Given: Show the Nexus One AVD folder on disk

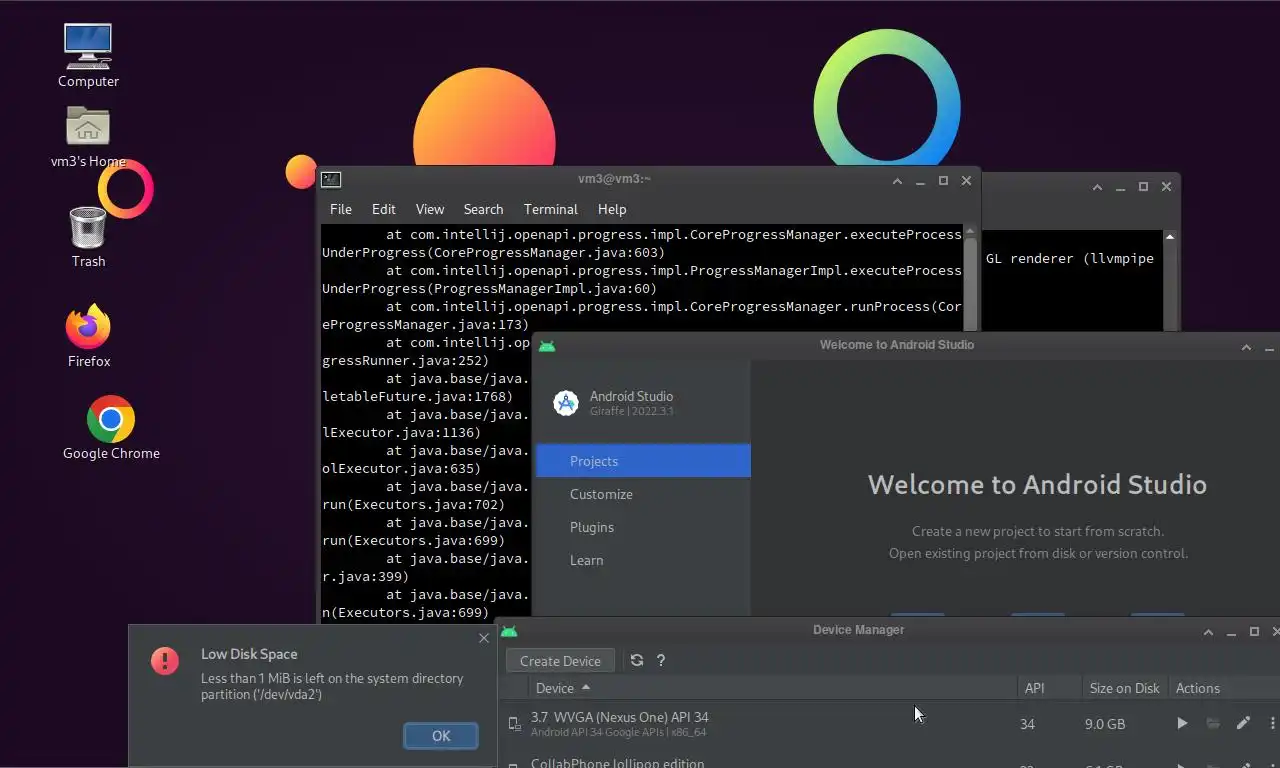Looking at the screenshot, I should [1213, 723].
